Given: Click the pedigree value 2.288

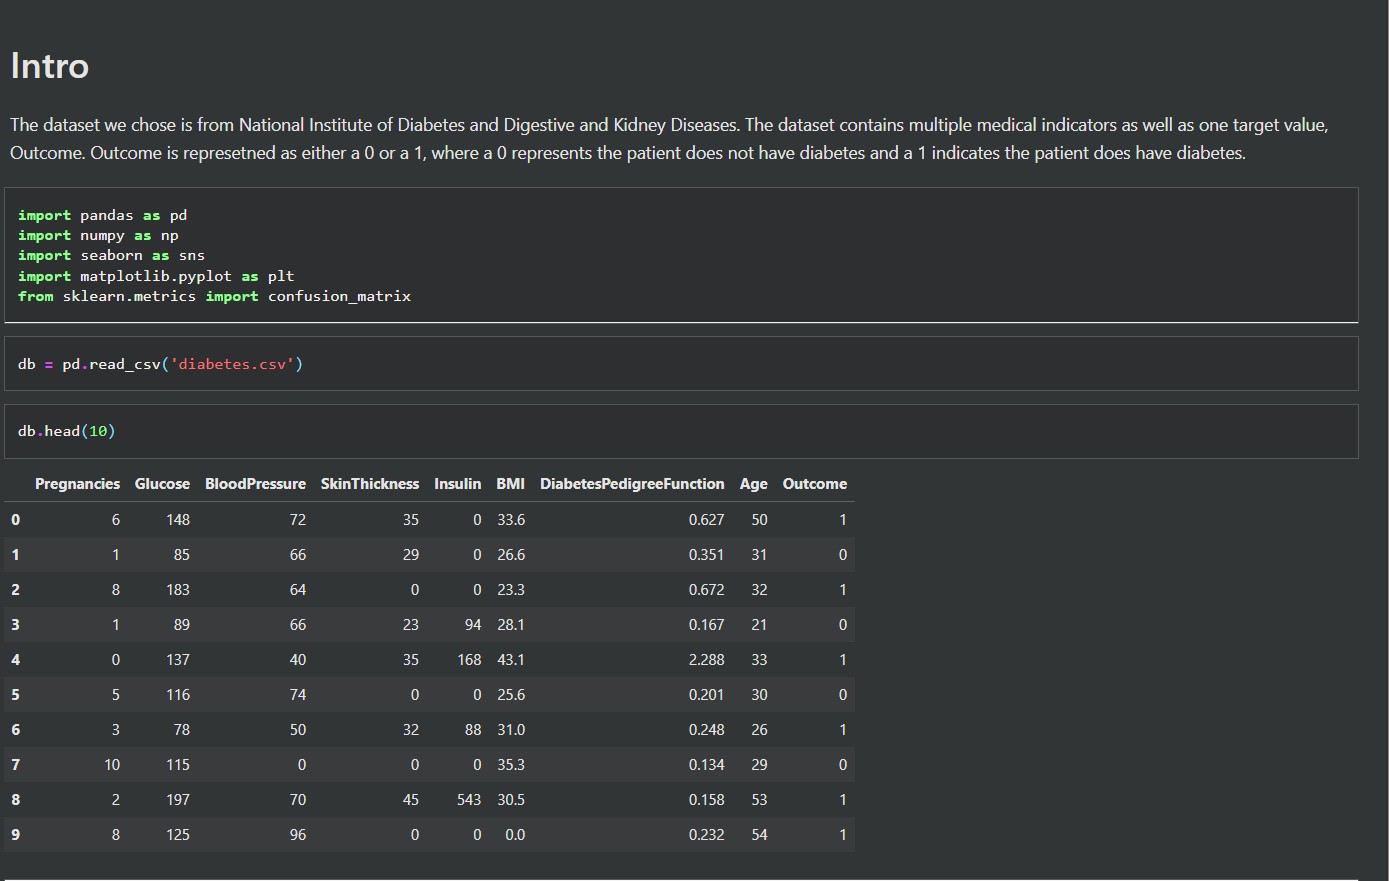Looking at the screenshot, I should [x=706, y=660].
